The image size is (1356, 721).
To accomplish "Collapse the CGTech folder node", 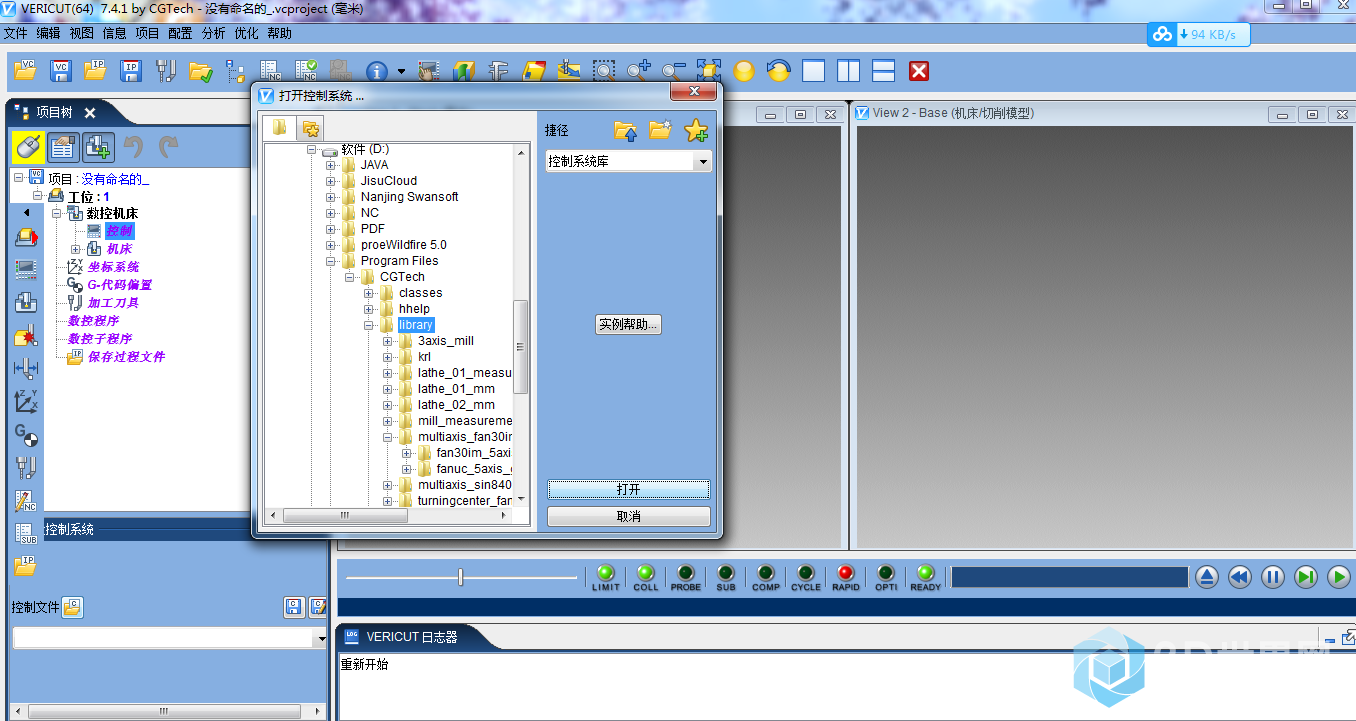I will (350, 277).
